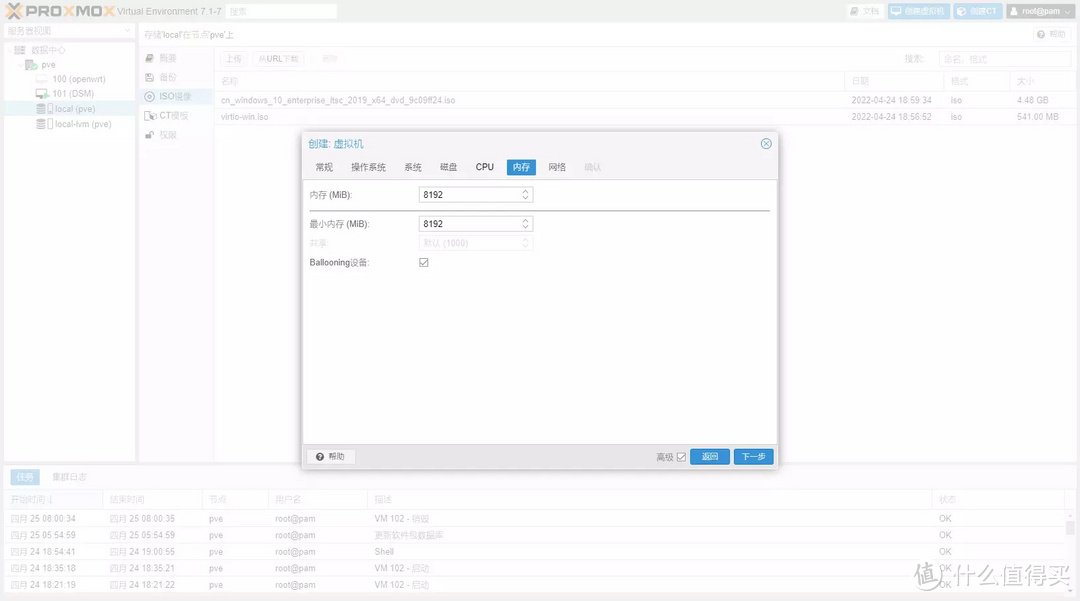Click the 创建虚拟机 button
The height and width of the screenshot is (601, 1080).
(x=919, y=11)
